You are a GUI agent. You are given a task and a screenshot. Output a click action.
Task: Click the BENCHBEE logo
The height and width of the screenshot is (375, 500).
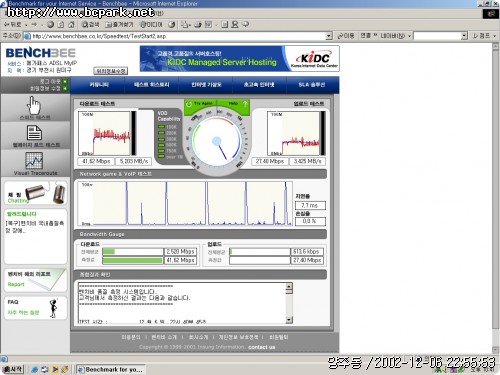tap(41, 53)
